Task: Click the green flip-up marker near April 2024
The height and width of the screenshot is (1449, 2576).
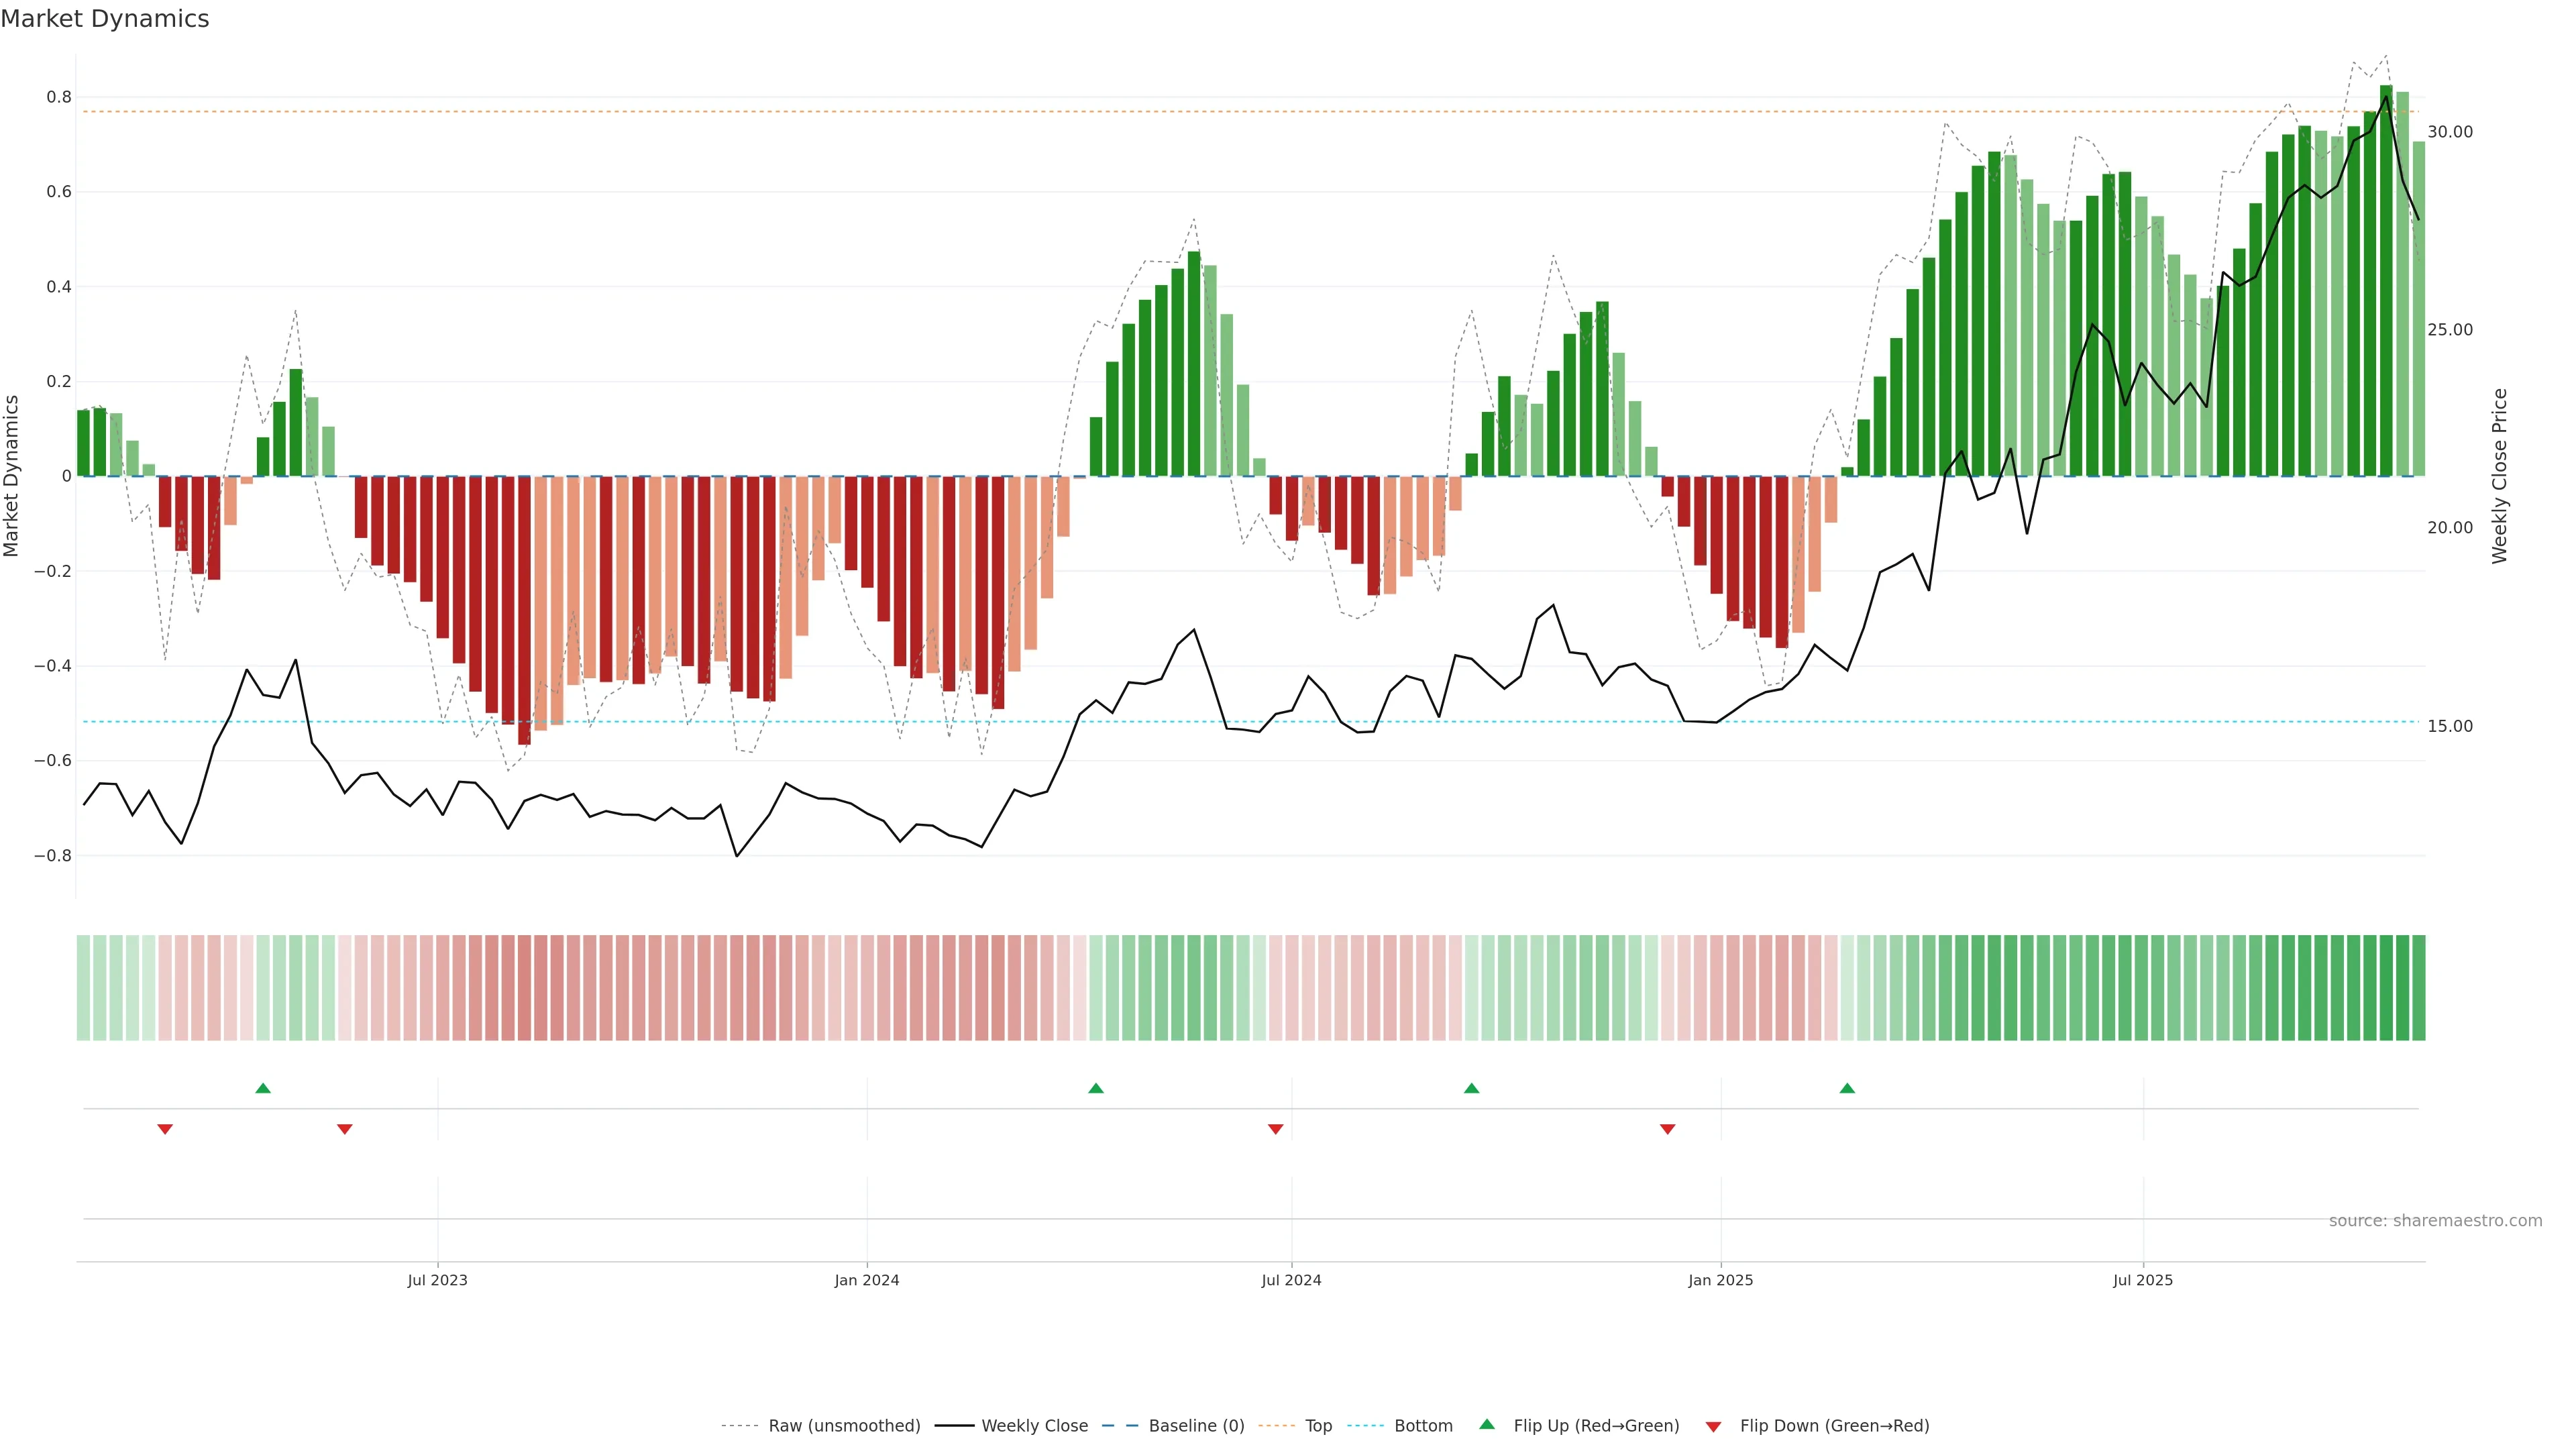Action: (1096, 1088)
